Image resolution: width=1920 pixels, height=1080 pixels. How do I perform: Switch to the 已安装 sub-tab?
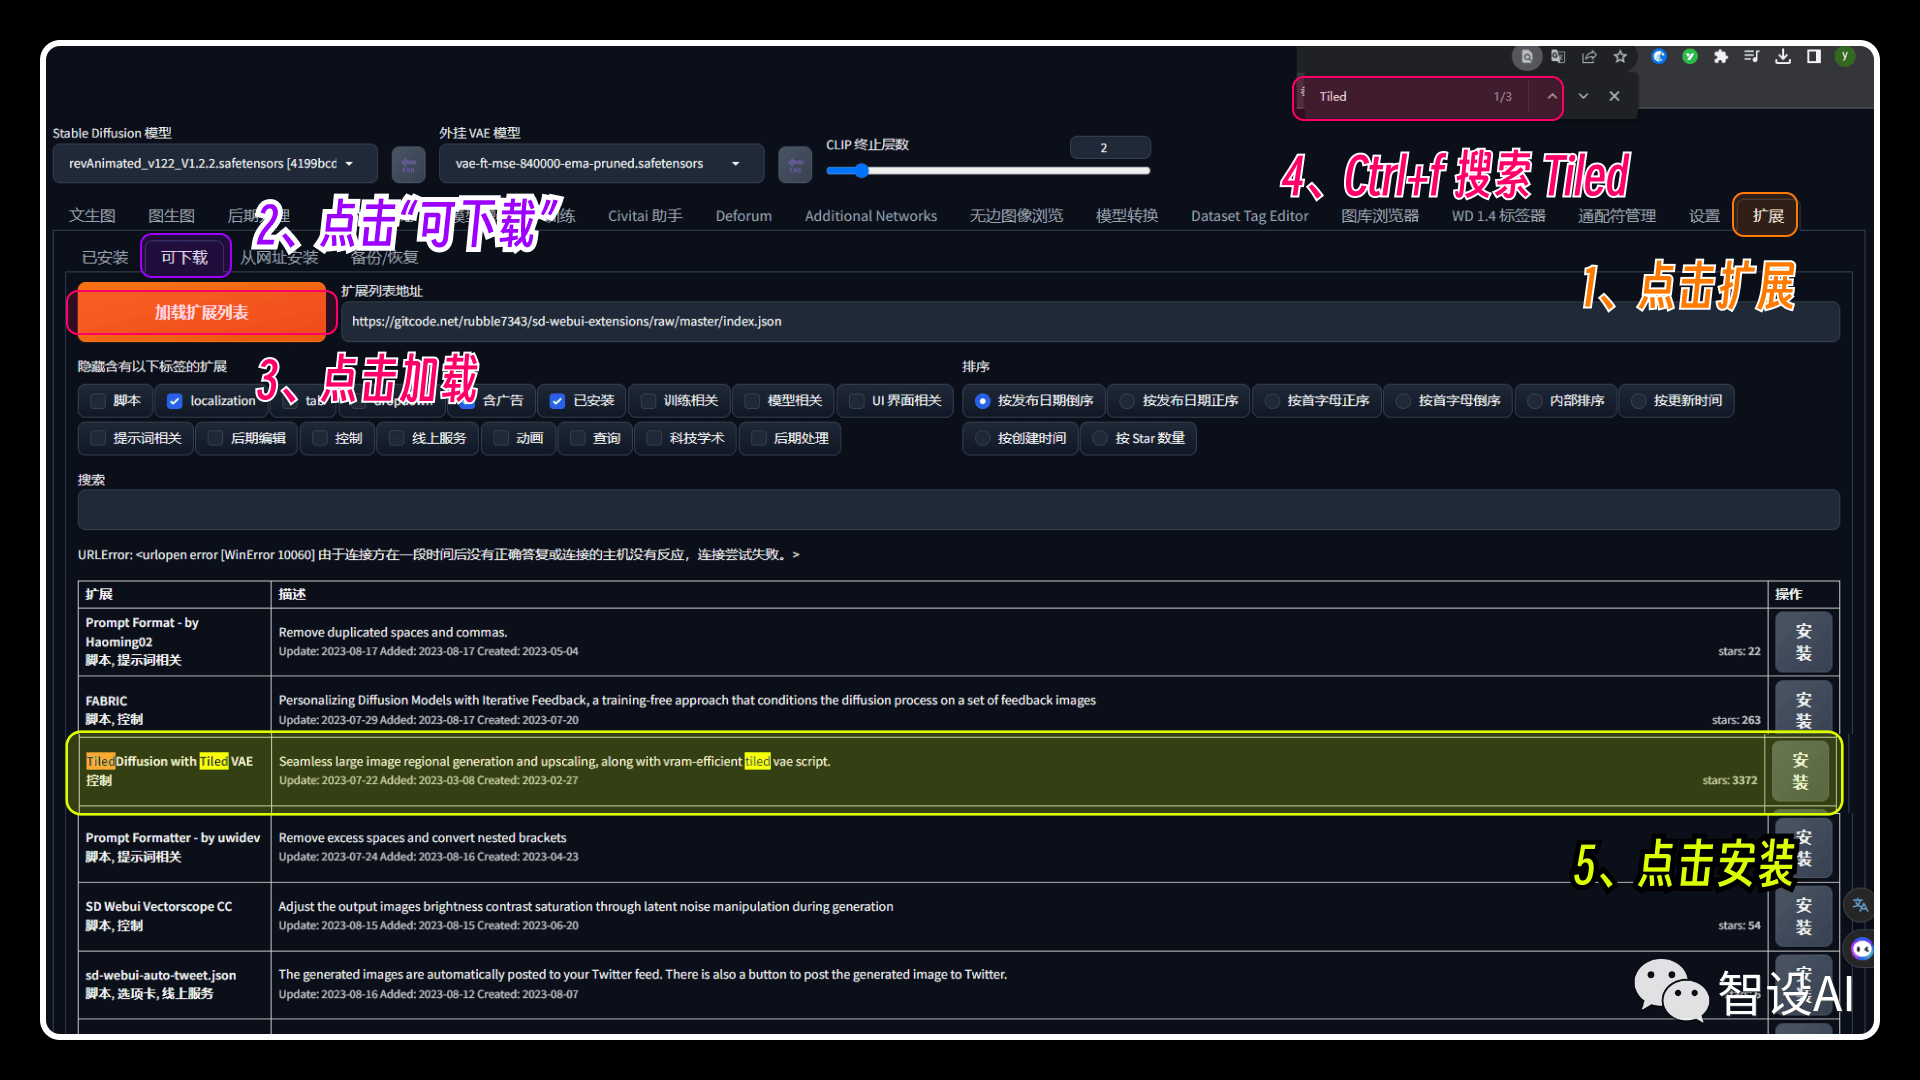tap(105, 258)
